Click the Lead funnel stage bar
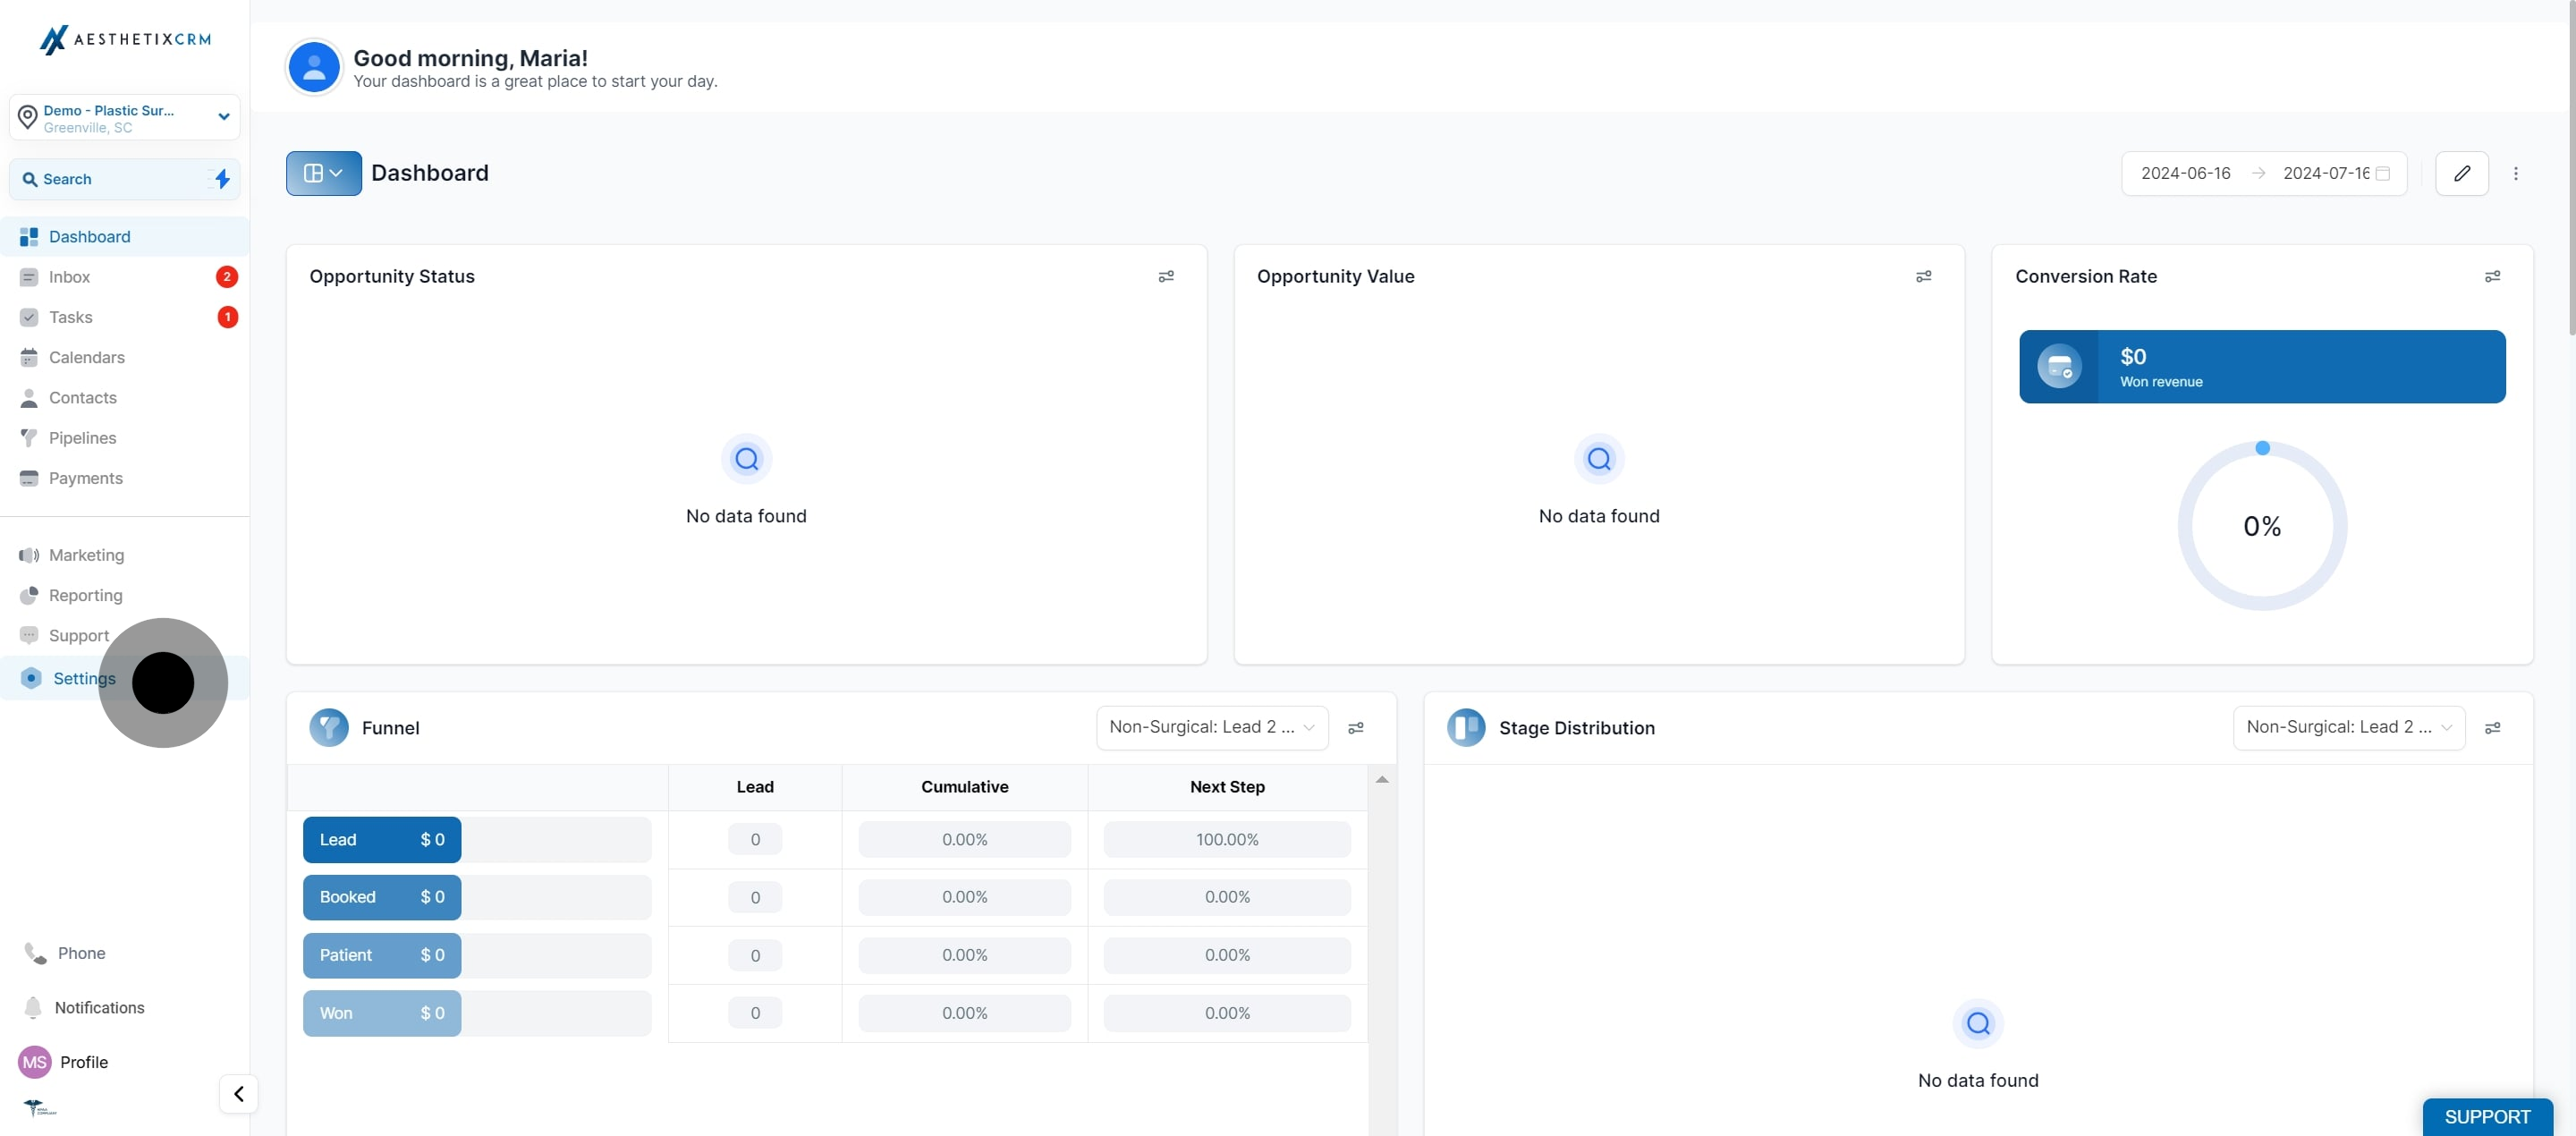Image resolution: width=2576 pixels, height=1136 pixels. click(382, 840)
